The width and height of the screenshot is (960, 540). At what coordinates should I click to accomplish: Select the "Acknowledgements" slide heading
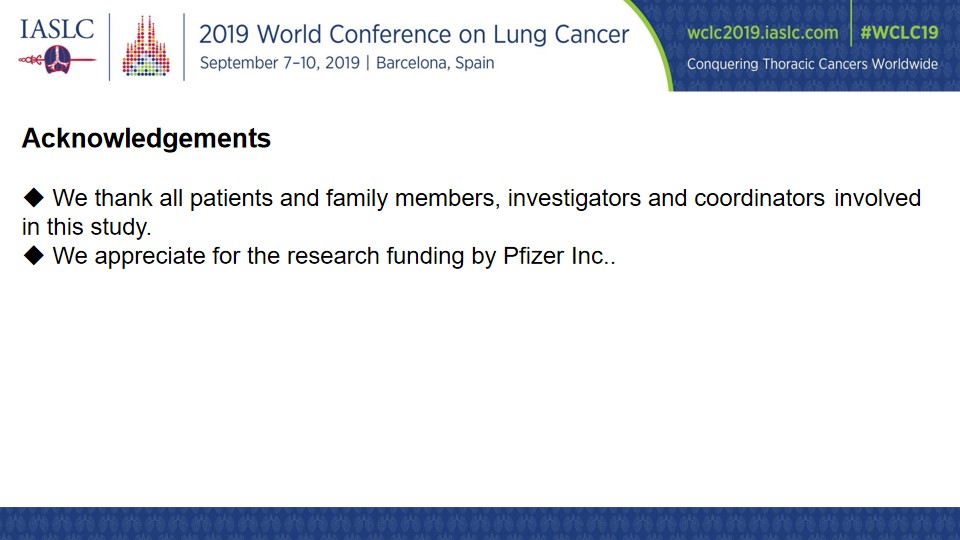[146, 138]
